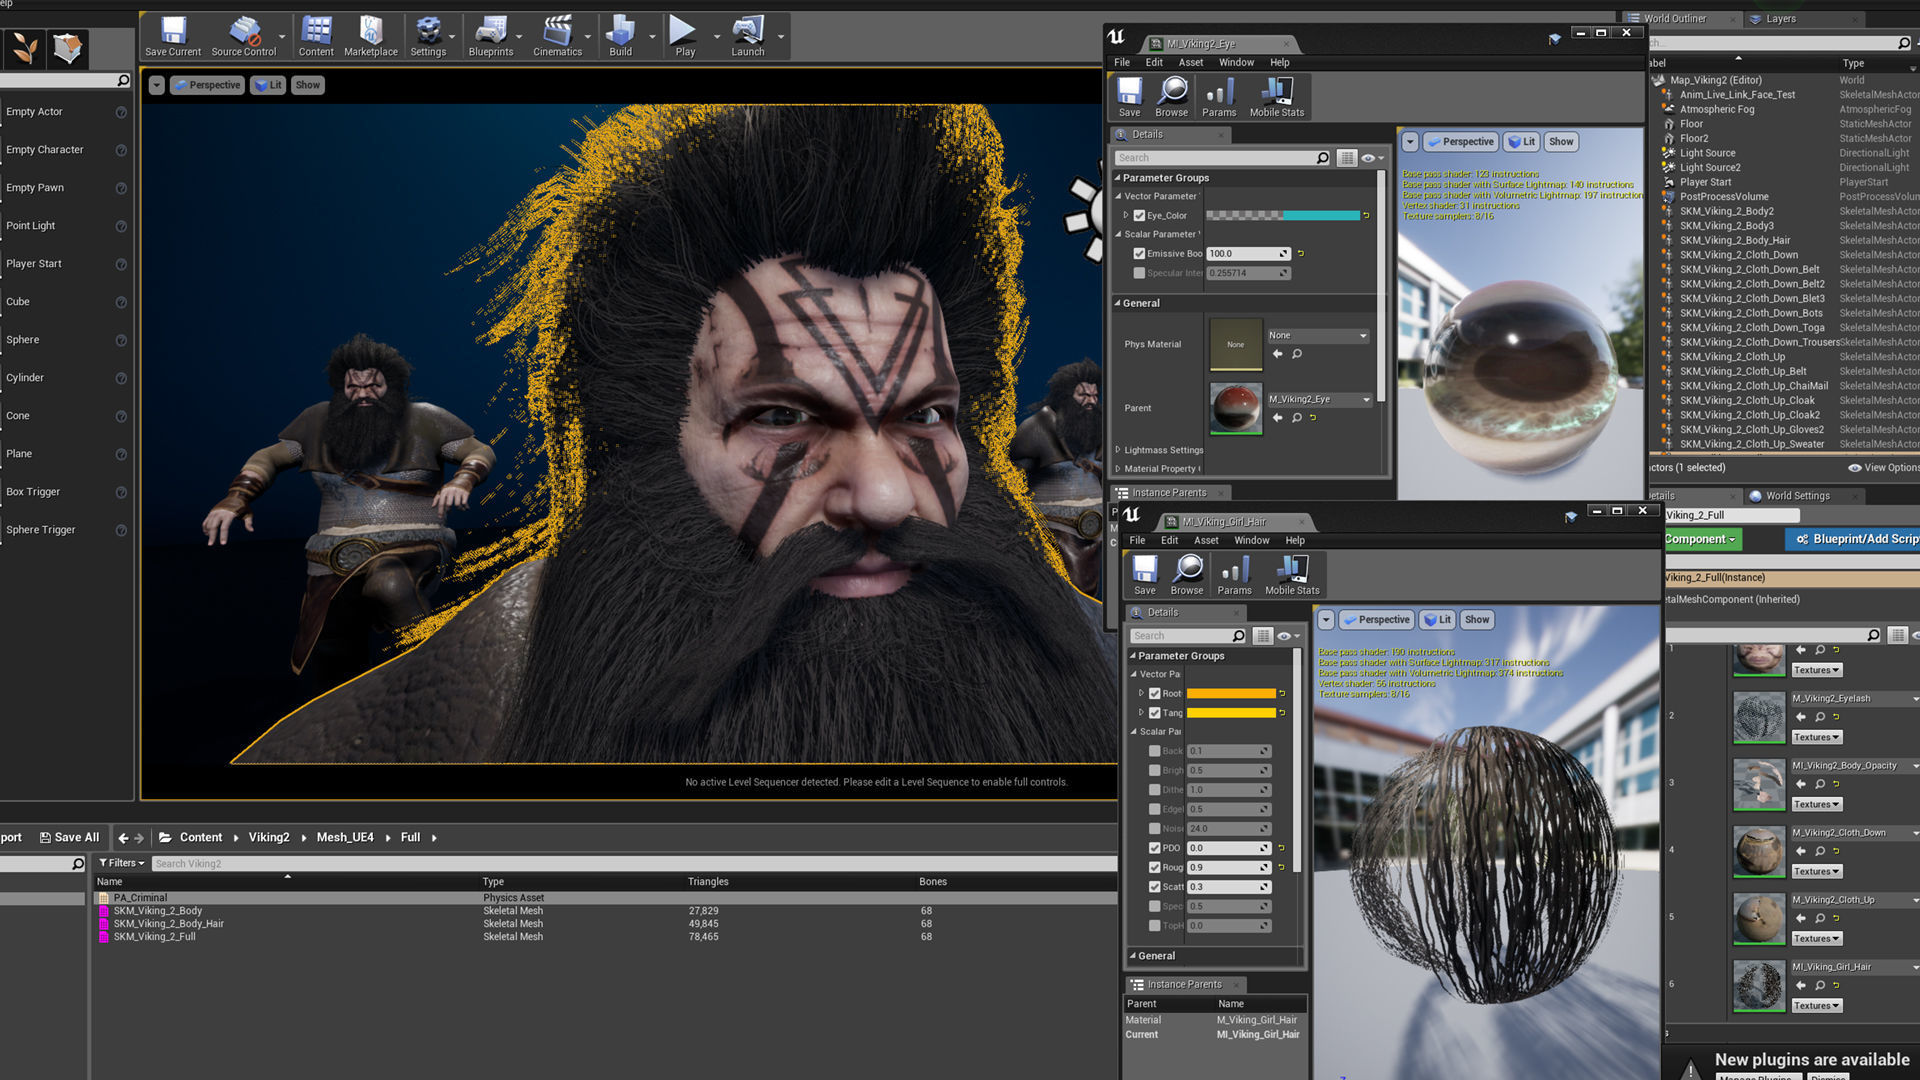The width and height of the screenshot is (1920, 1080).
Task: Click Build toolbar icon
Action: click(x=621, y=37)
